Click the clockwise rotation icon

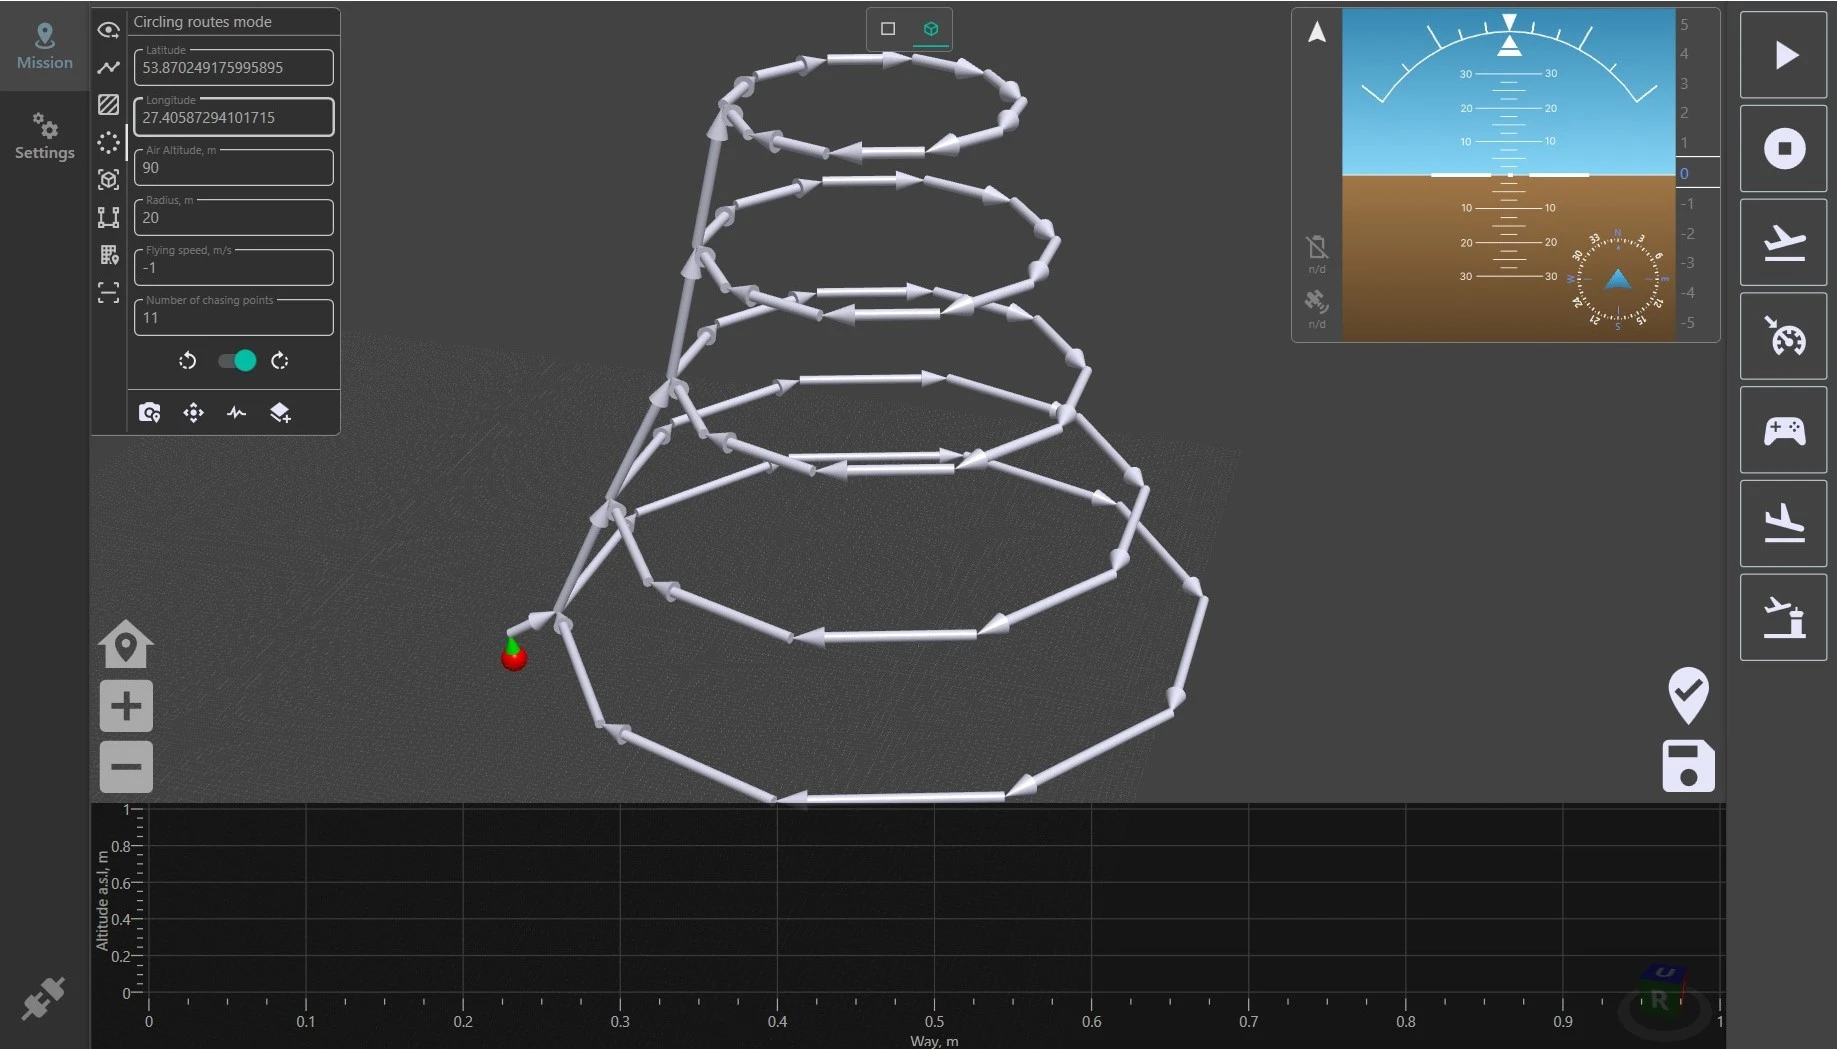280,361
